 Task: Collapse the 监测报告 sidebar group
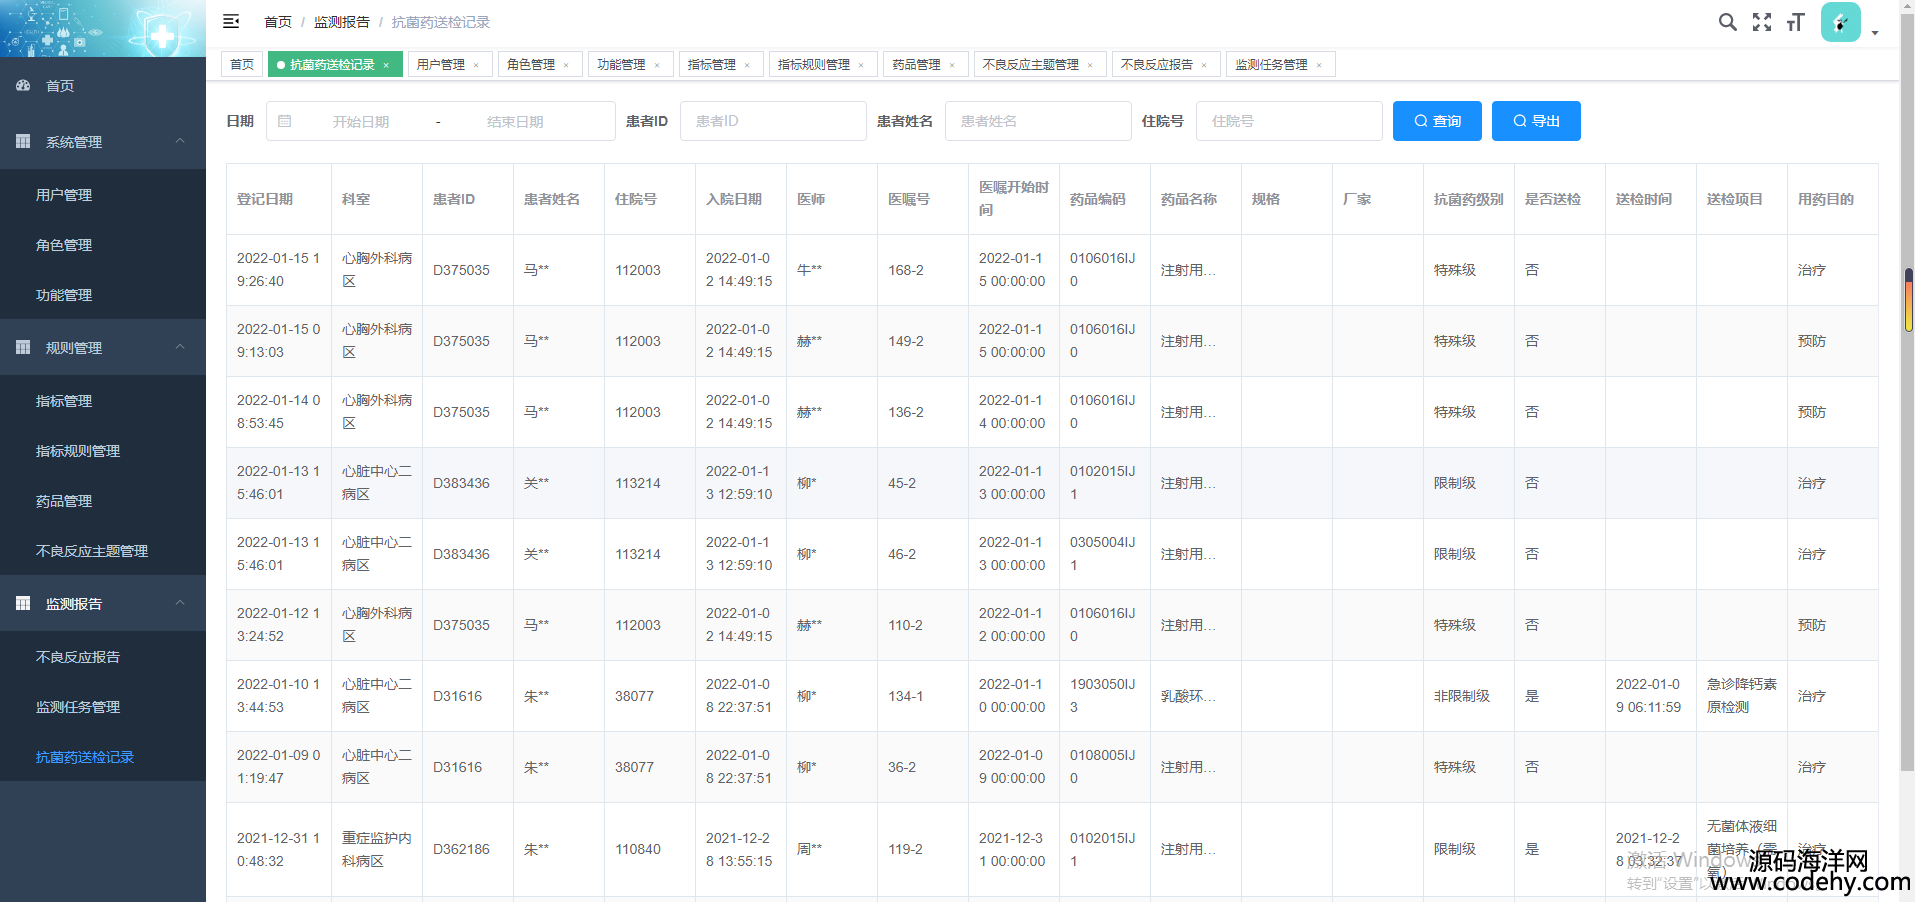pos(180,603)
